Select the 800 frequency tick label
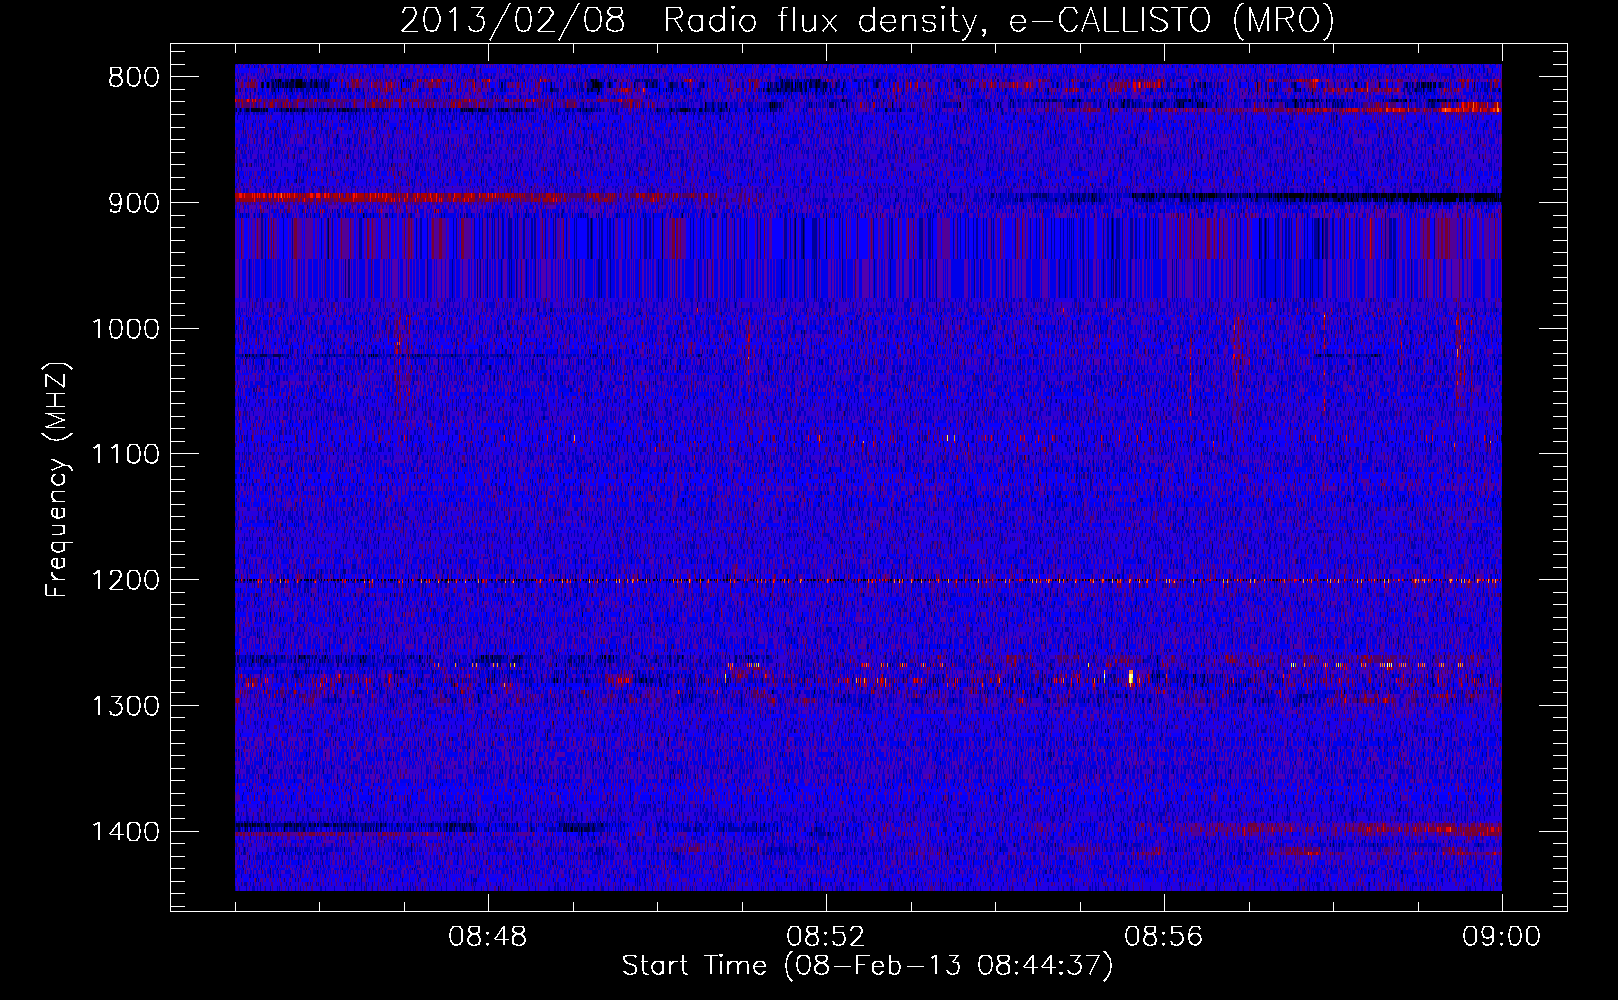1618x1000 pixels. point(133,78)
